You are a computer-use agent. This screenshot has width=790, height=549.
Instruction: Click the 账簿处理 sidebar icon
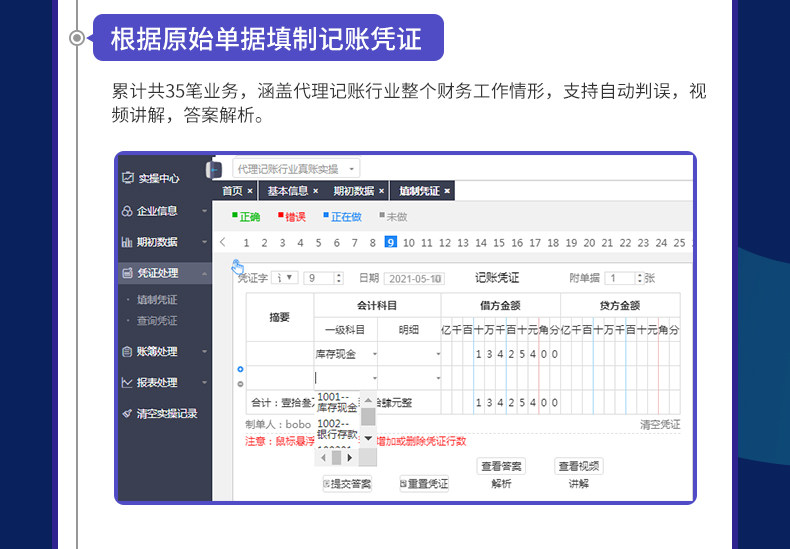pyautogui.click(x=127, y=352)
